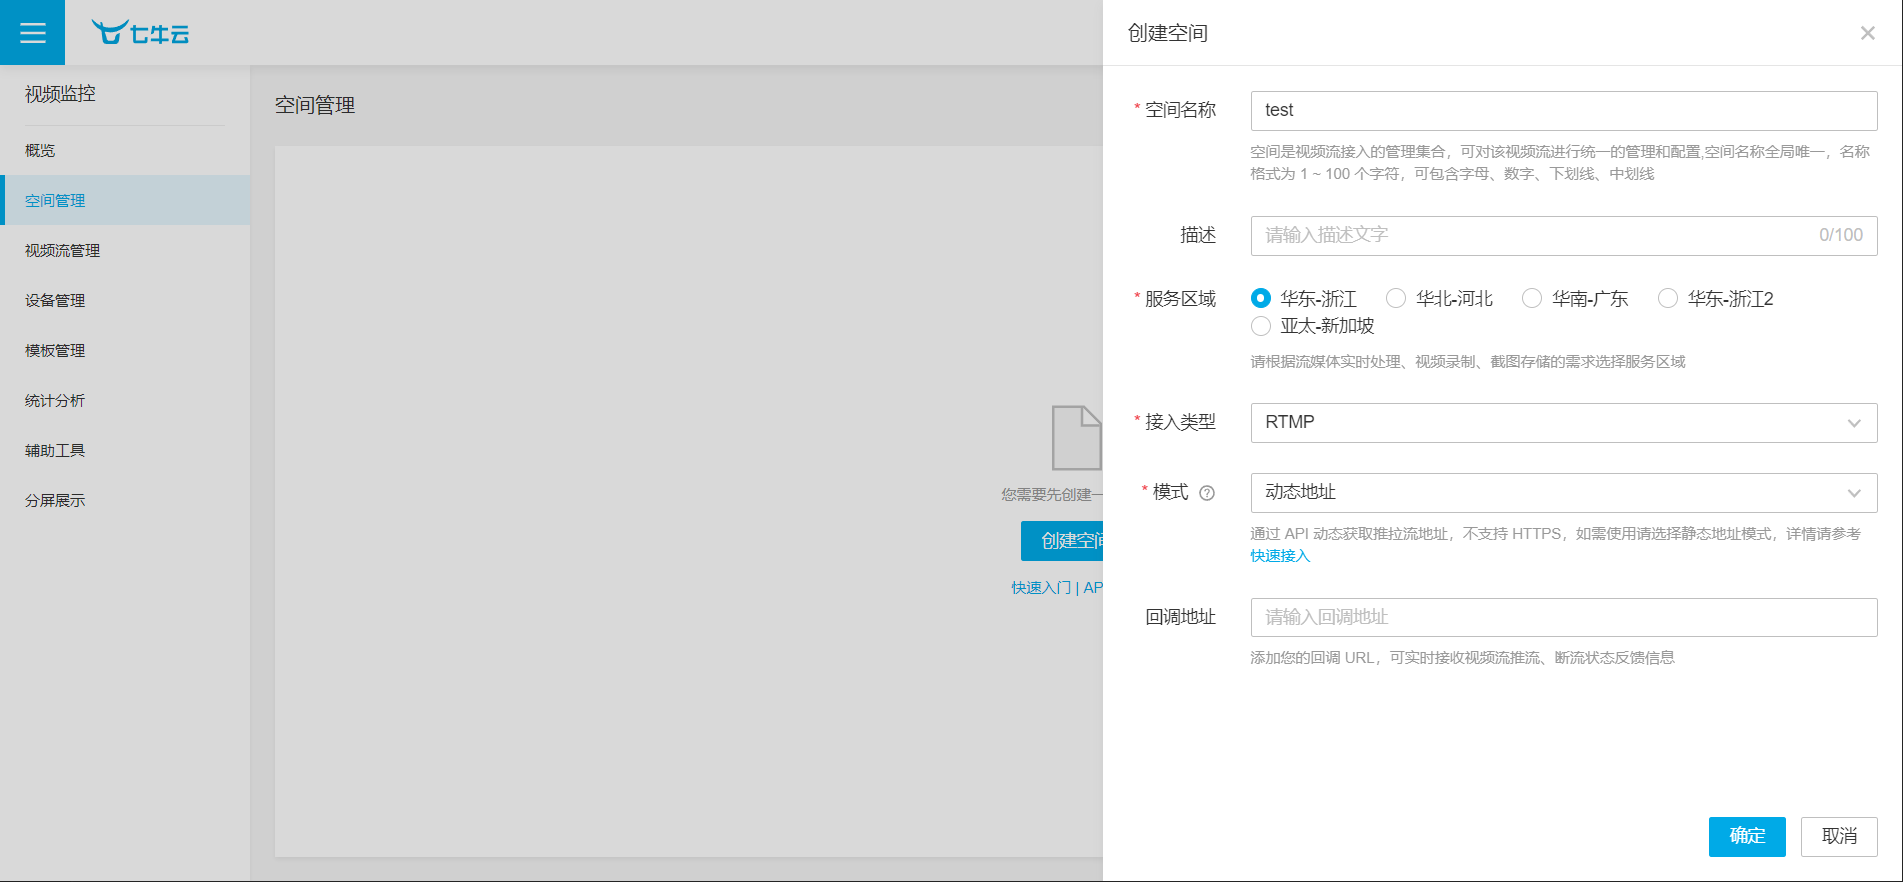The width and height of the screenshot is (1903, 882).
Task: Open 视频流管理 in sidebar
Action: (125, 250)
